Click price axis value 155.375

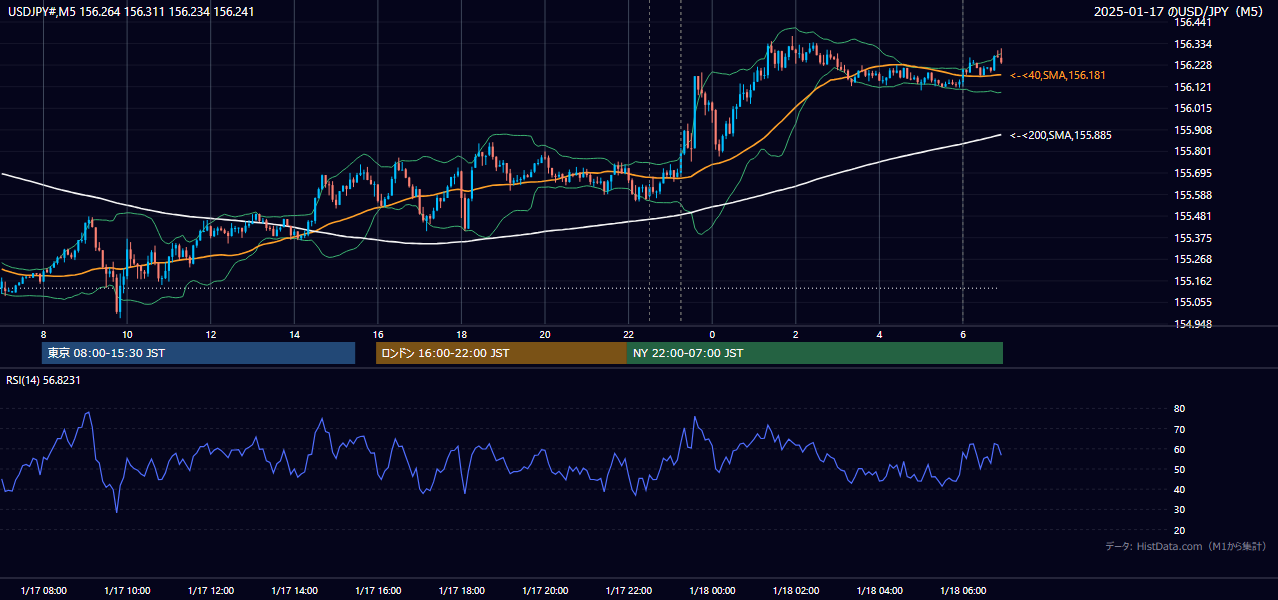[x=1193, y=238]
